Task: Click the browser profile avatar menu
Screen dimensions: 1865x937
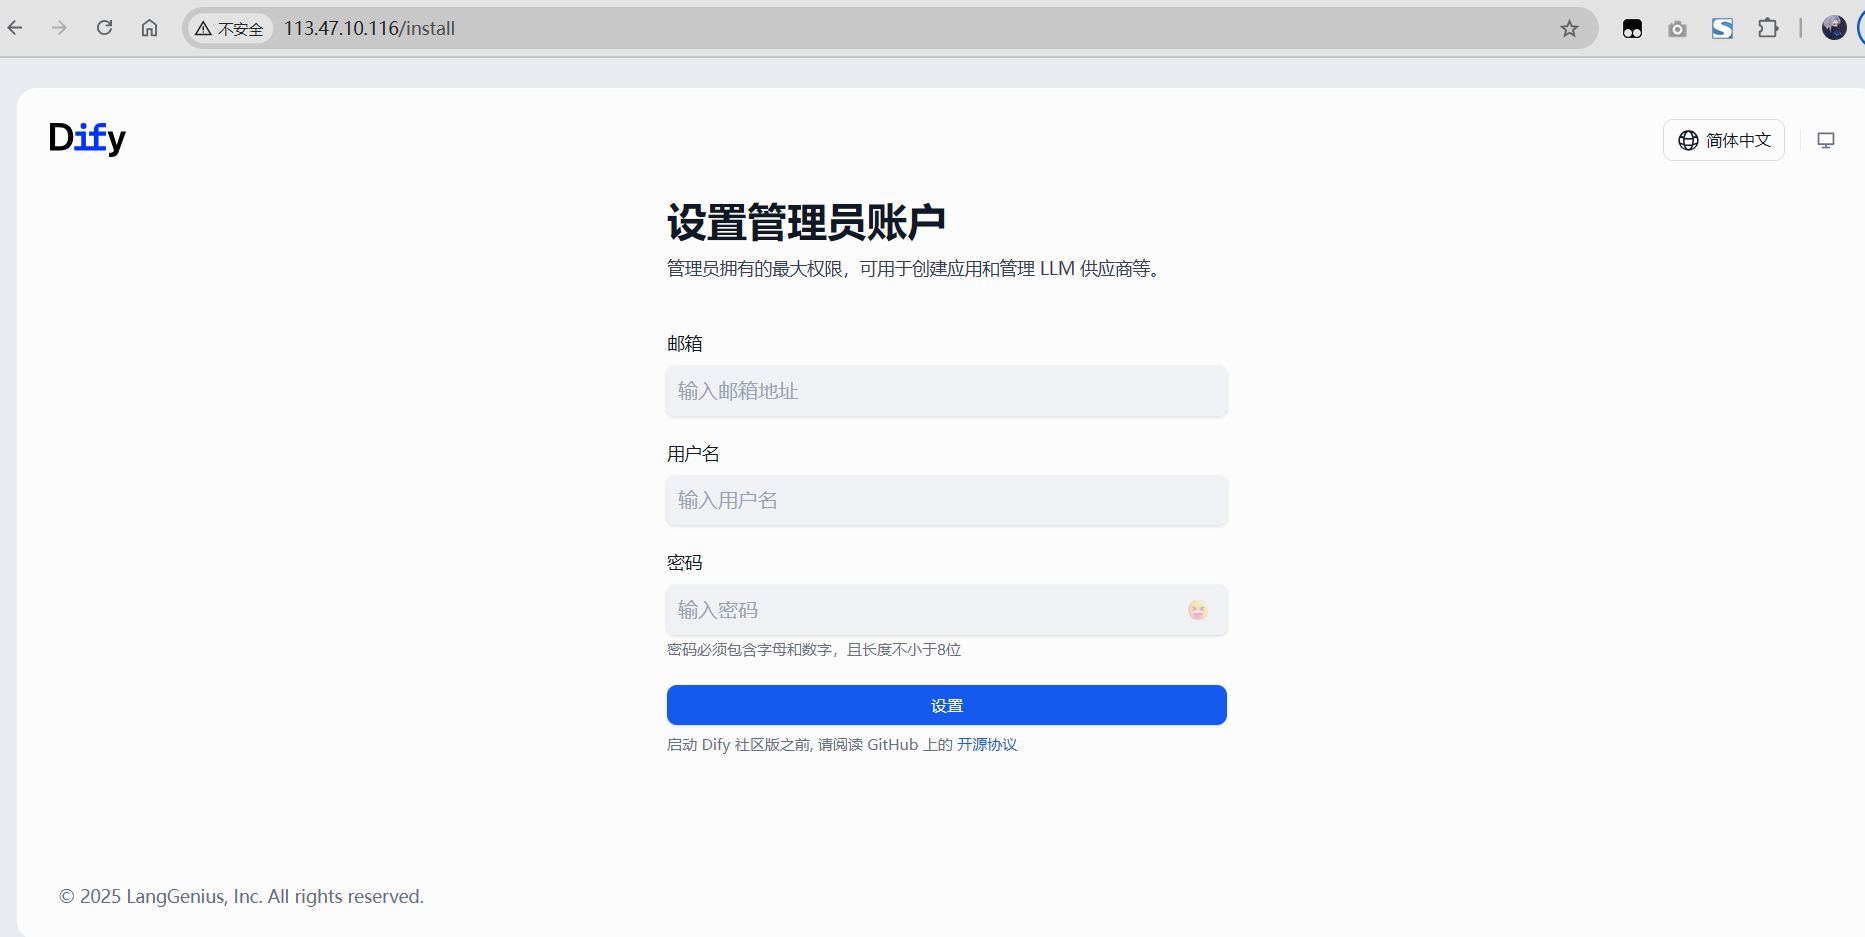Action: tap(1833, 27)
